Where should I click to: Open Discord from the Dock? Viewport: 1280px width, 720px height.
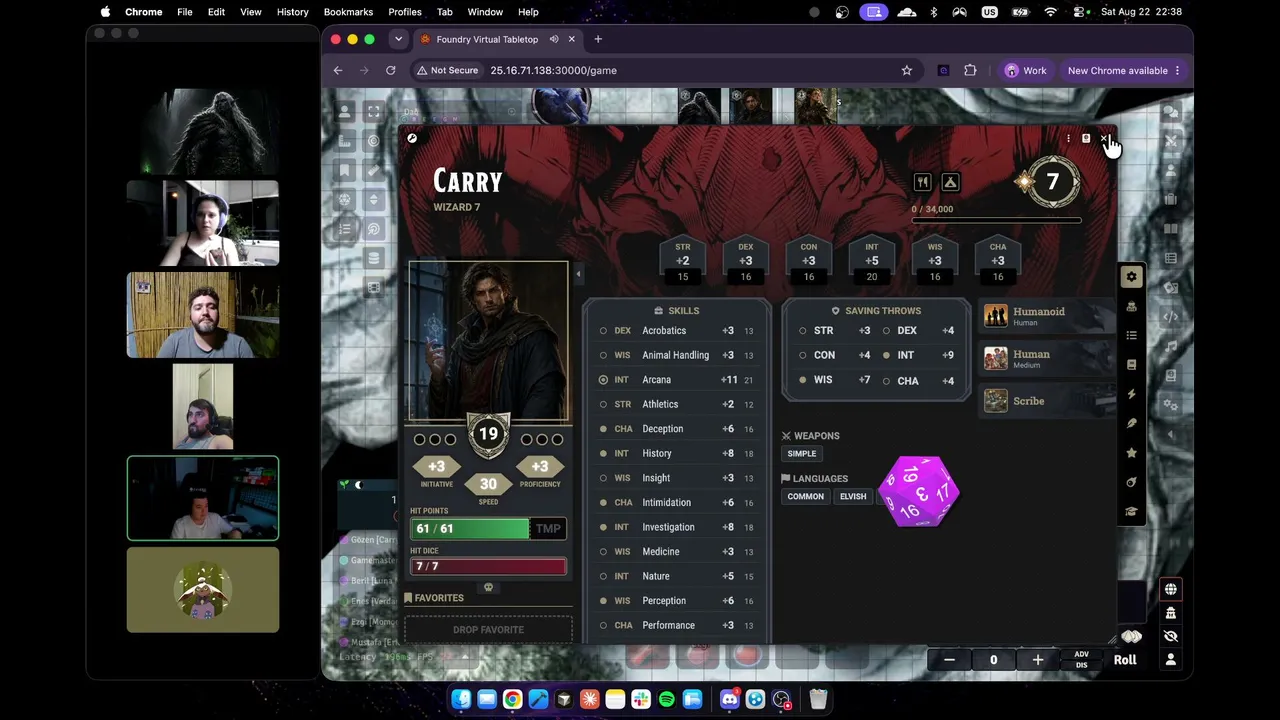tap(730, 699)
